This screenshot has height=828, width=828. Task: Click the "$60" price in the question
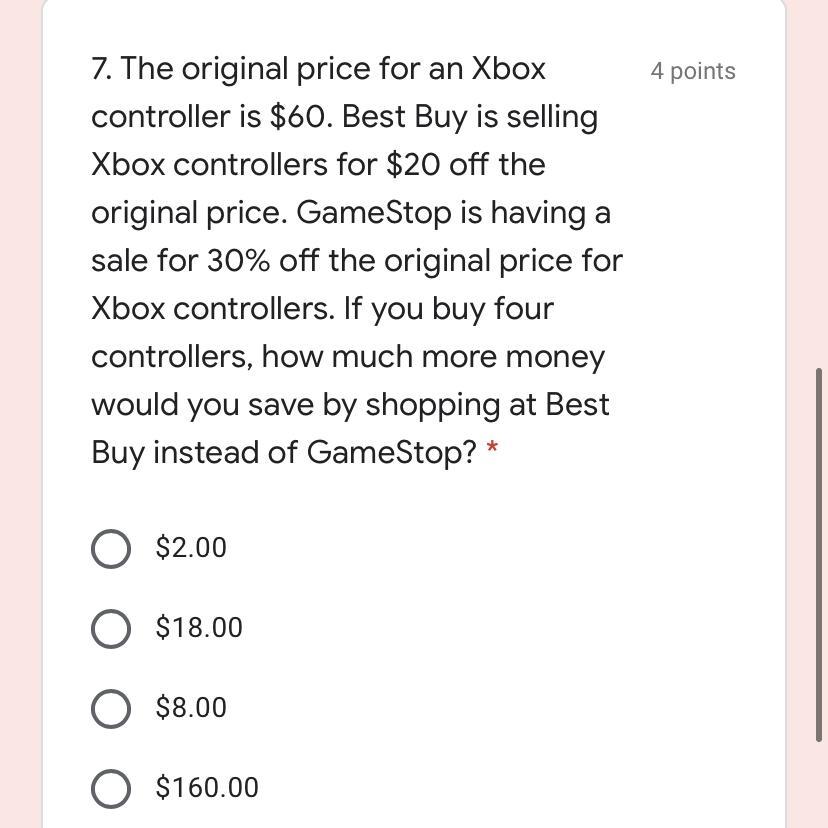tap(300, 117)
